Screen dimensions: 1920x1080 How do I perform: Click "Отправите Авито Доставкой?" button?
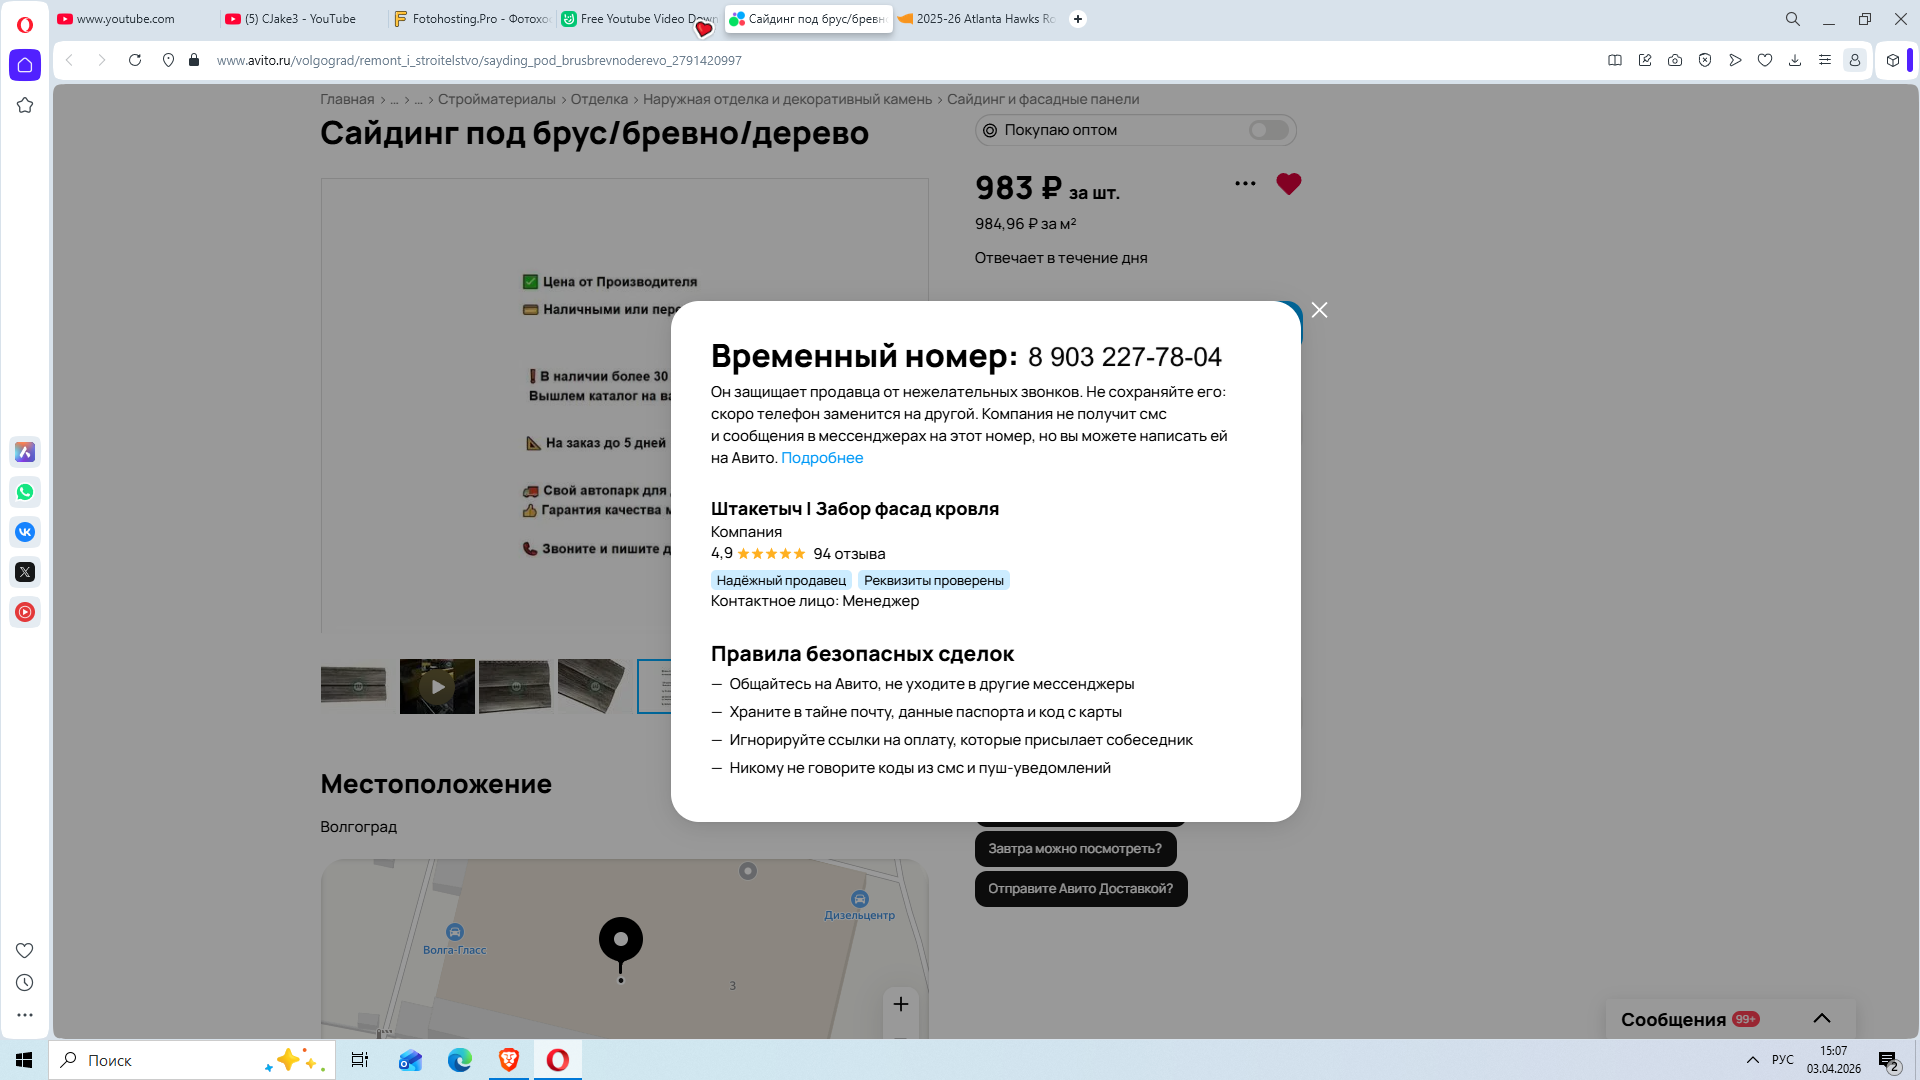point(1080,889)
